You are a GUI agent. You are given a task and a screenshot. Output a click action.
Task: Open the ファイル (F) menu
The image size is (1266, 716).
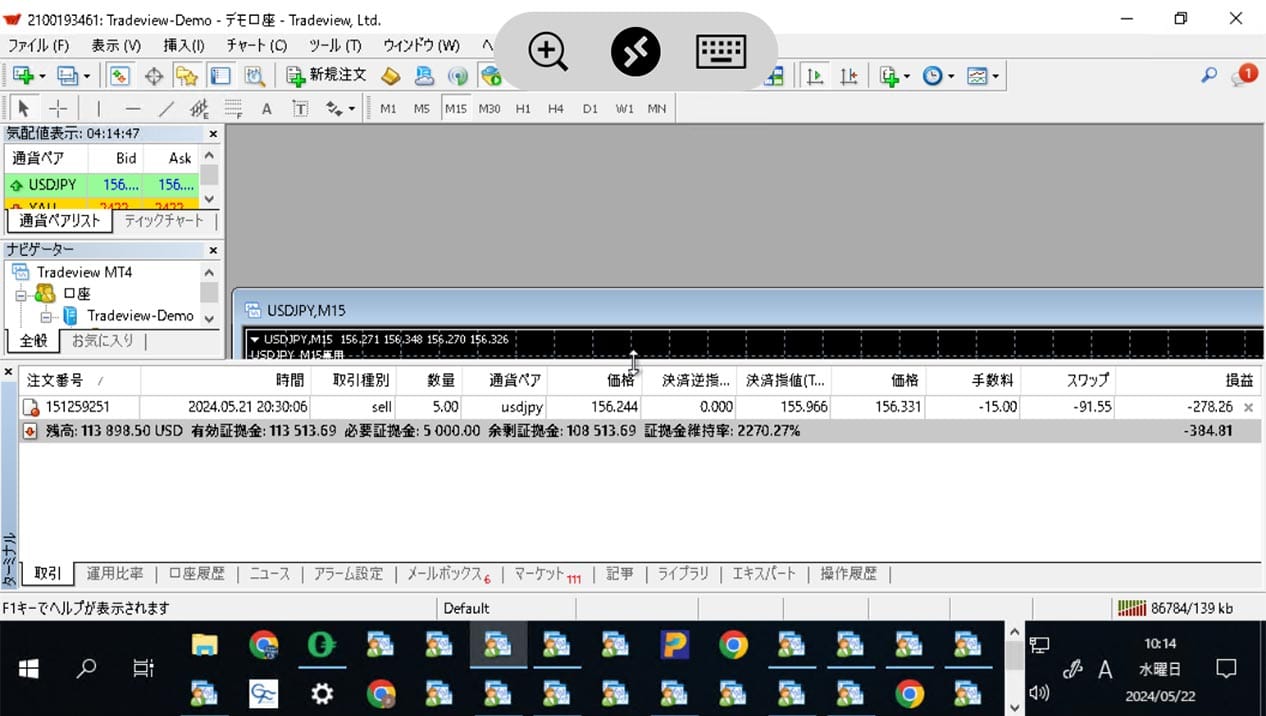(39, 45)
